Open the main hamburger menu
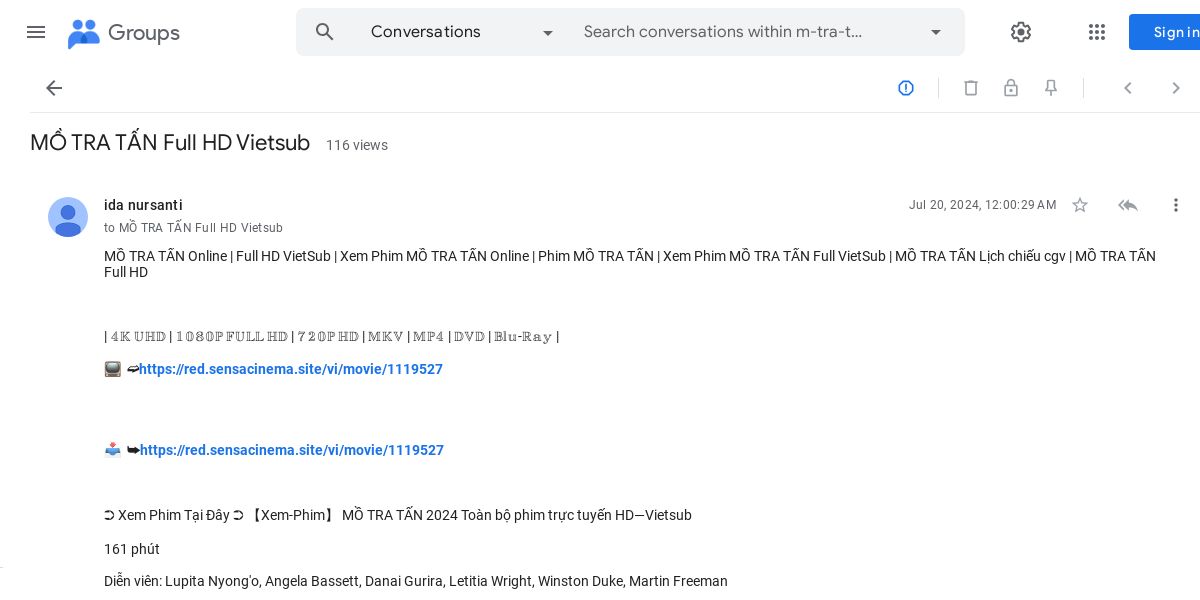This screenshot has width=1200, height=600. pos(36,32)
